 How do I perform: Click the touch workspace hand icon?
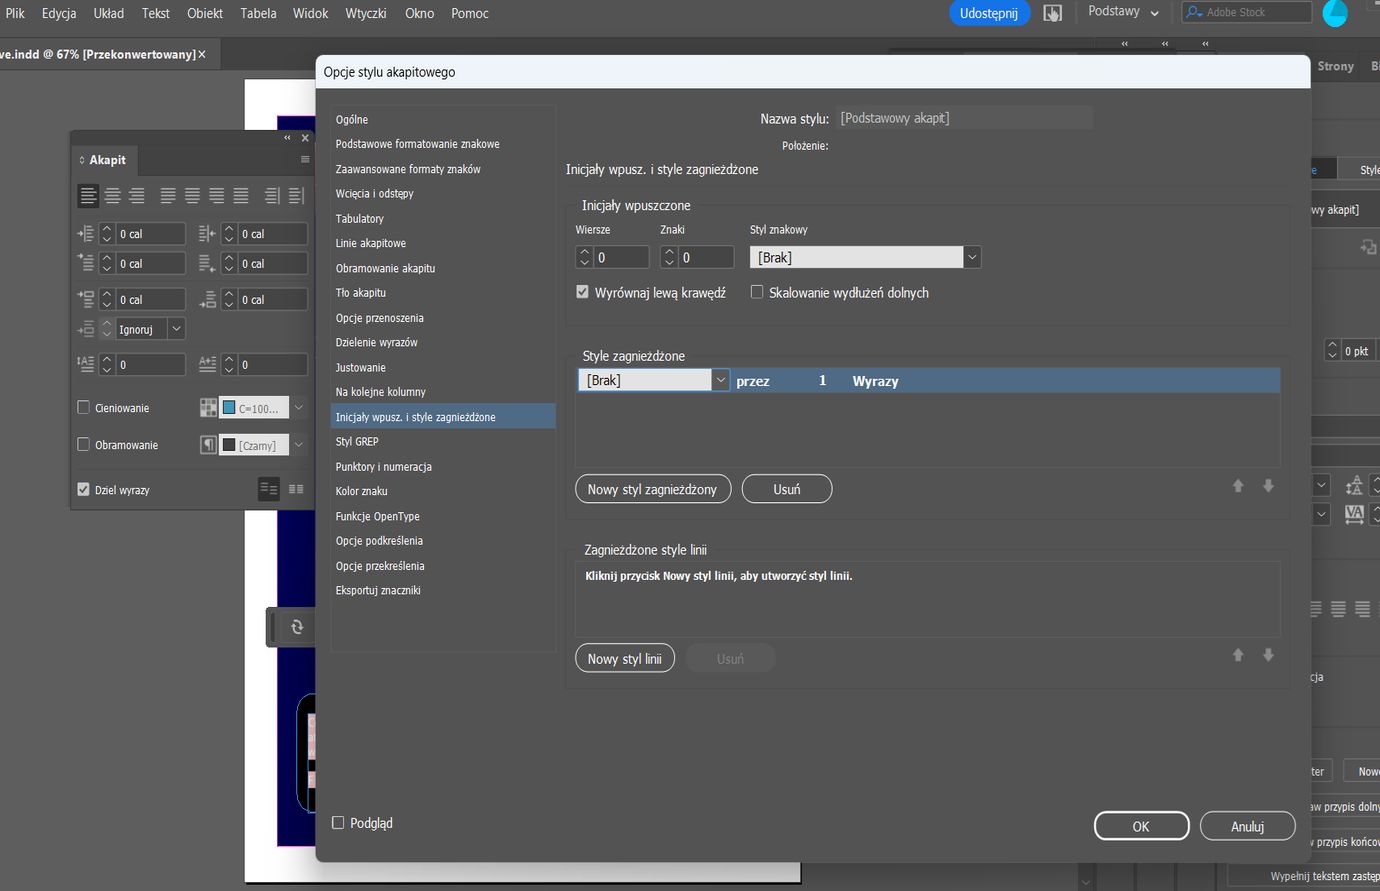[x=1052, y=13]
